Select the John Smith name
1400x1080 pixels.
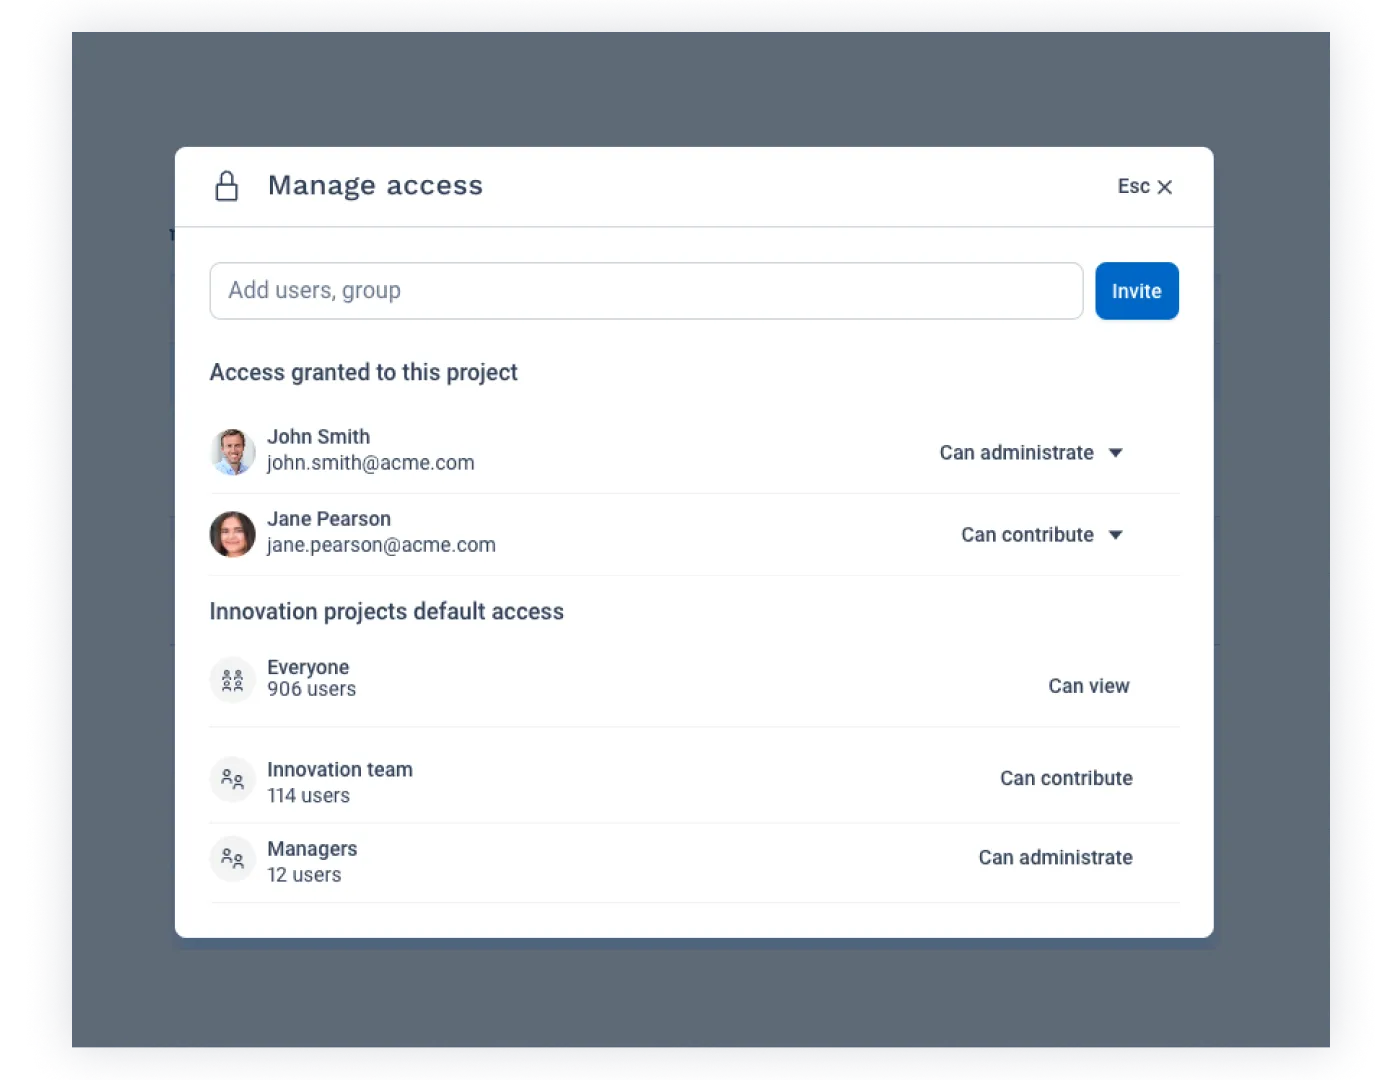point(318,437)
